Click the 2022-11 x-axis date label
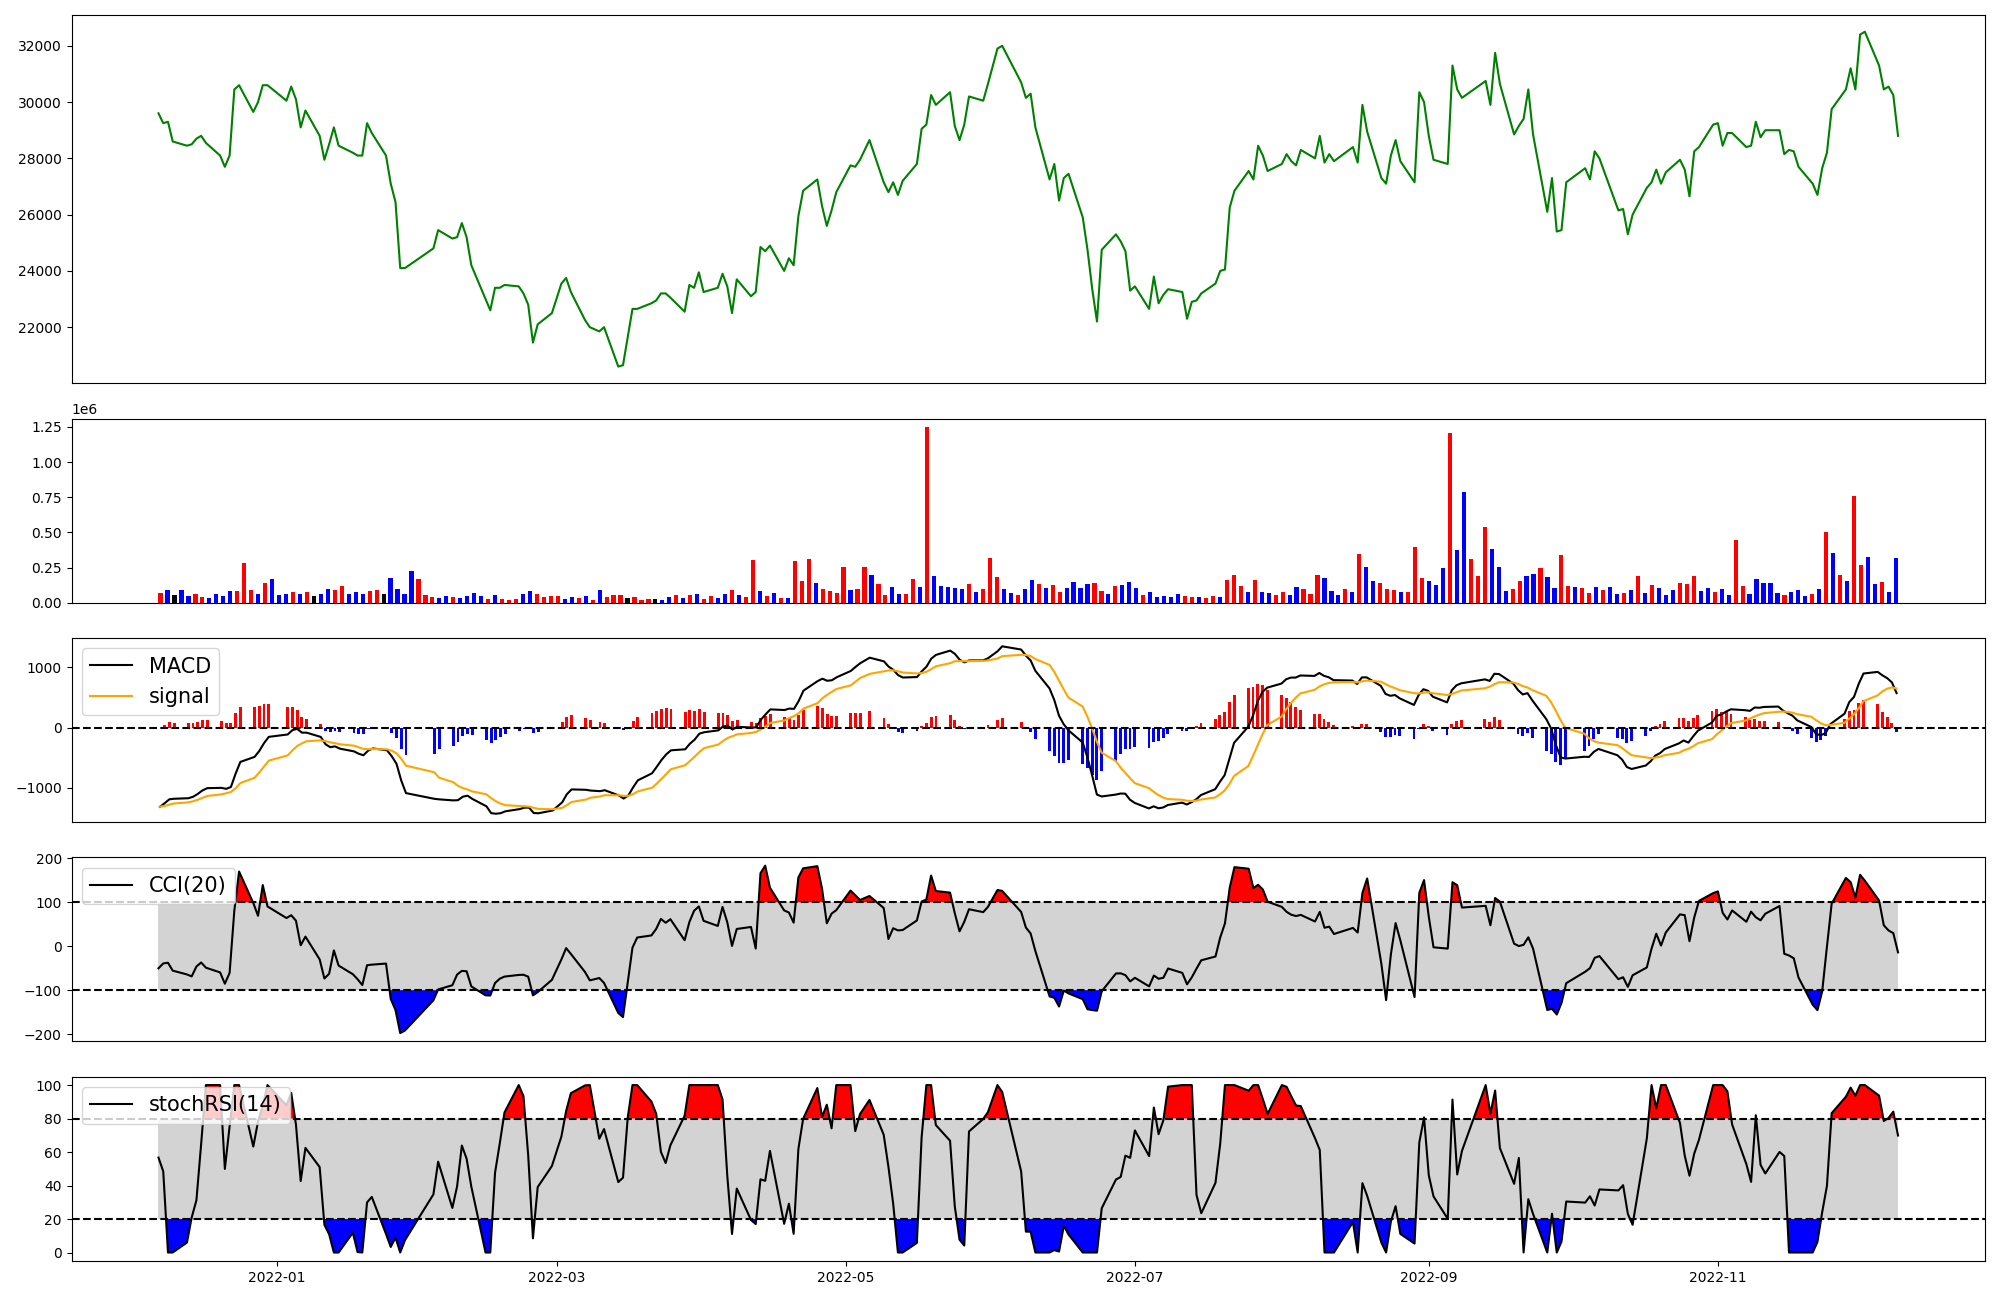The image size is (2000, 1300). click(1717, 1277)
